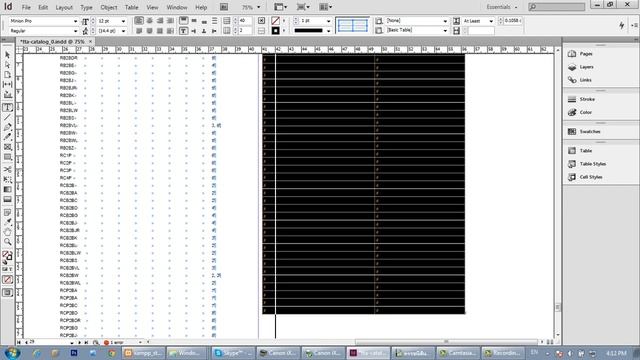The height and width of the screenshot is (360, 640).
Task: Select the Gap tool
Action: 7,84
